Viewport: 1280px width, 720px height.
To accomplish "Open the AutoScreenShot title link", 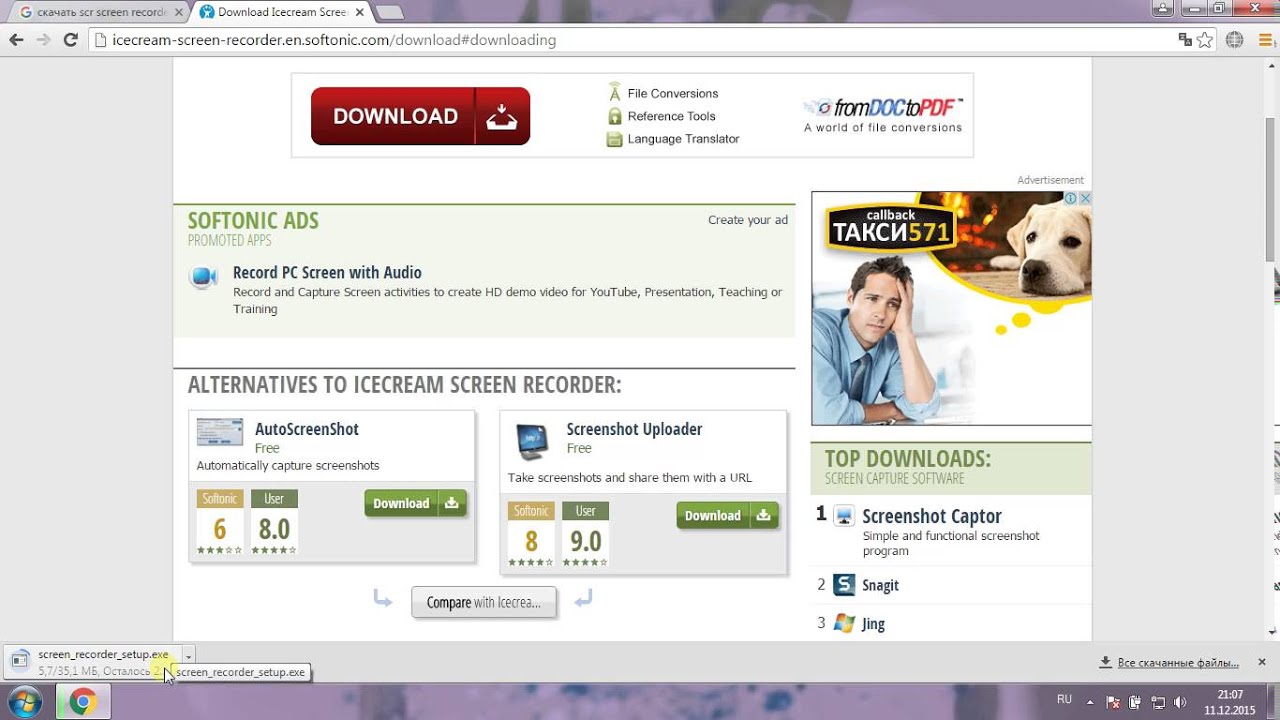I will click(x=307, y=429).
